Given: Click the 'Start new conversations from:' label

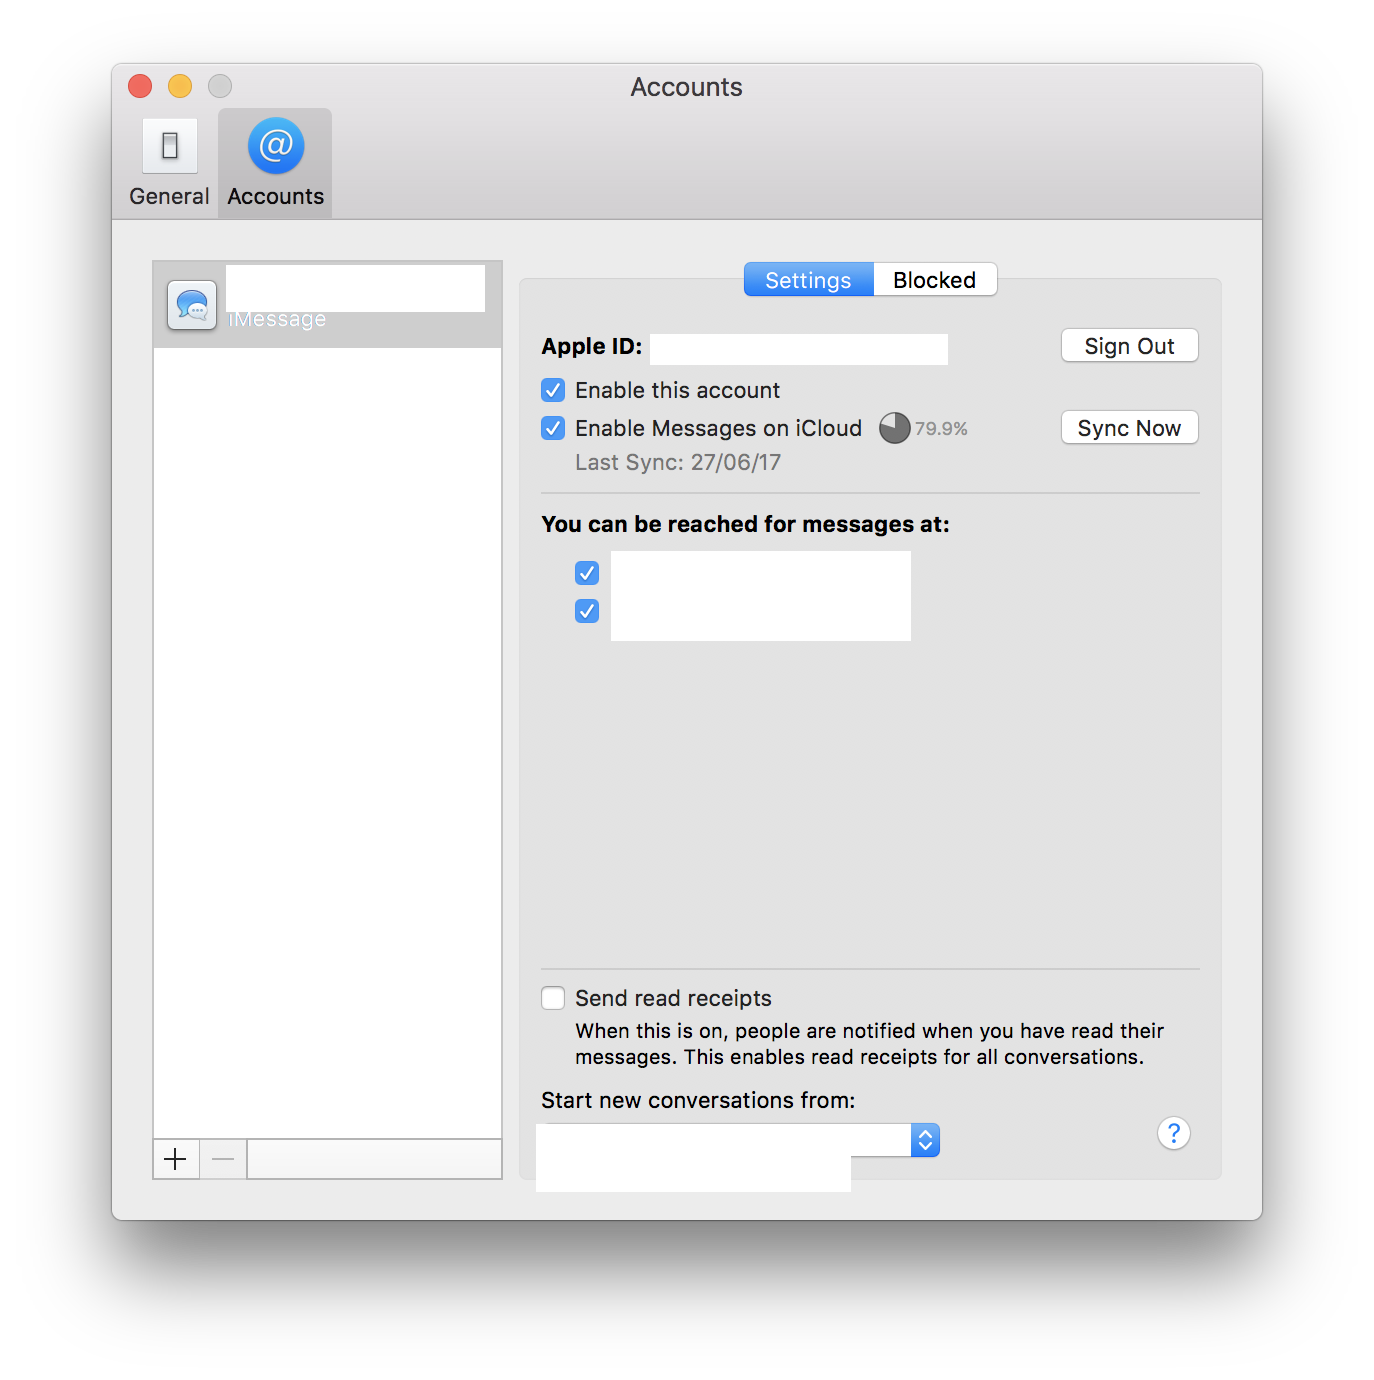Looking at the screenshot, I should point(698,1100).
